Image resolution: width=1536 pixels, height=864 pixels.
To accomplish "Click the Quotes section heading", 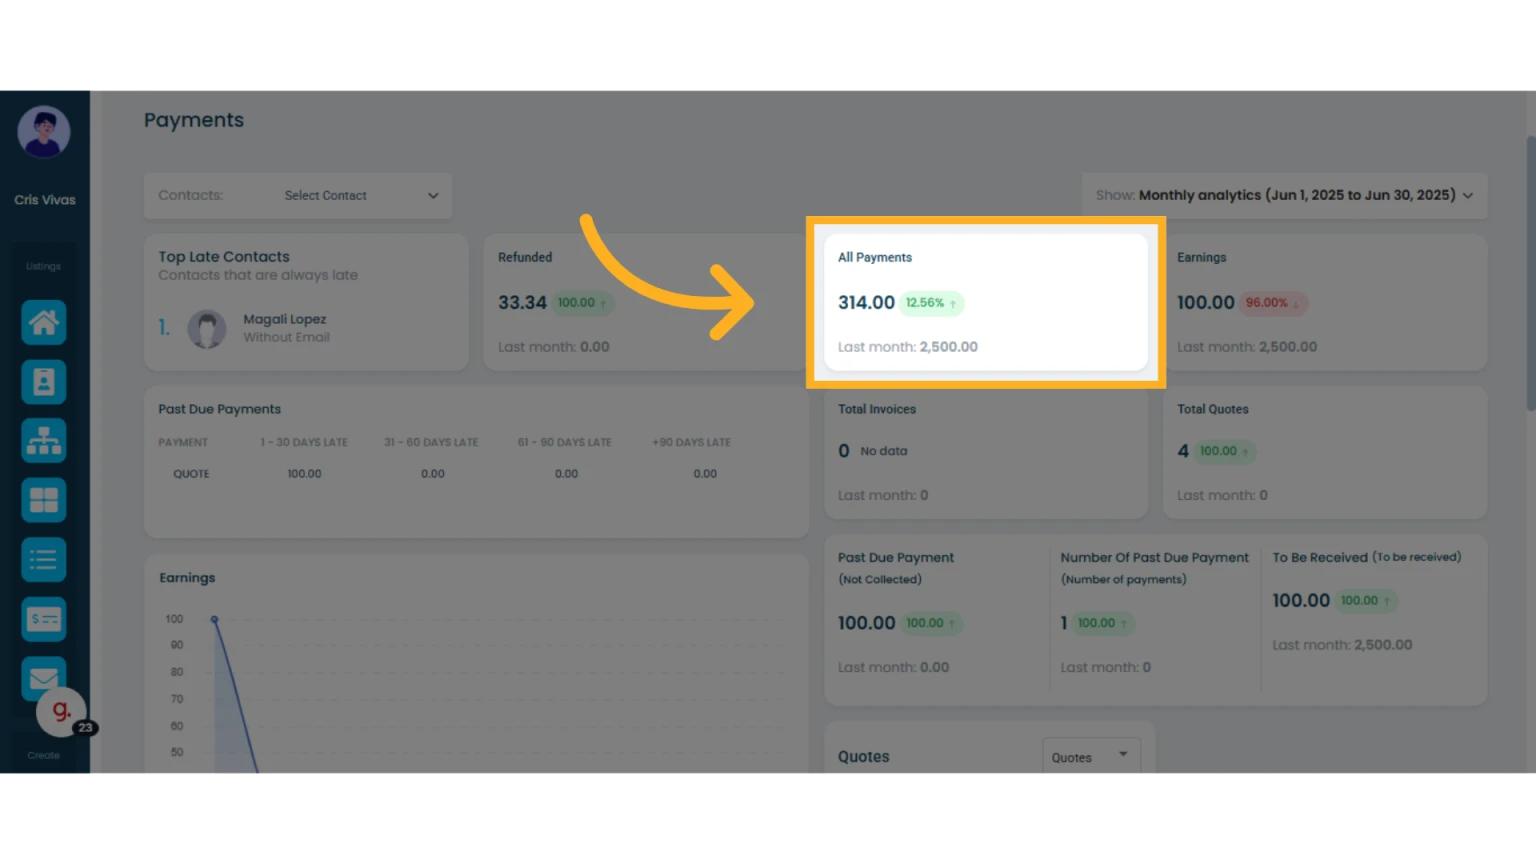I will 864,757.
